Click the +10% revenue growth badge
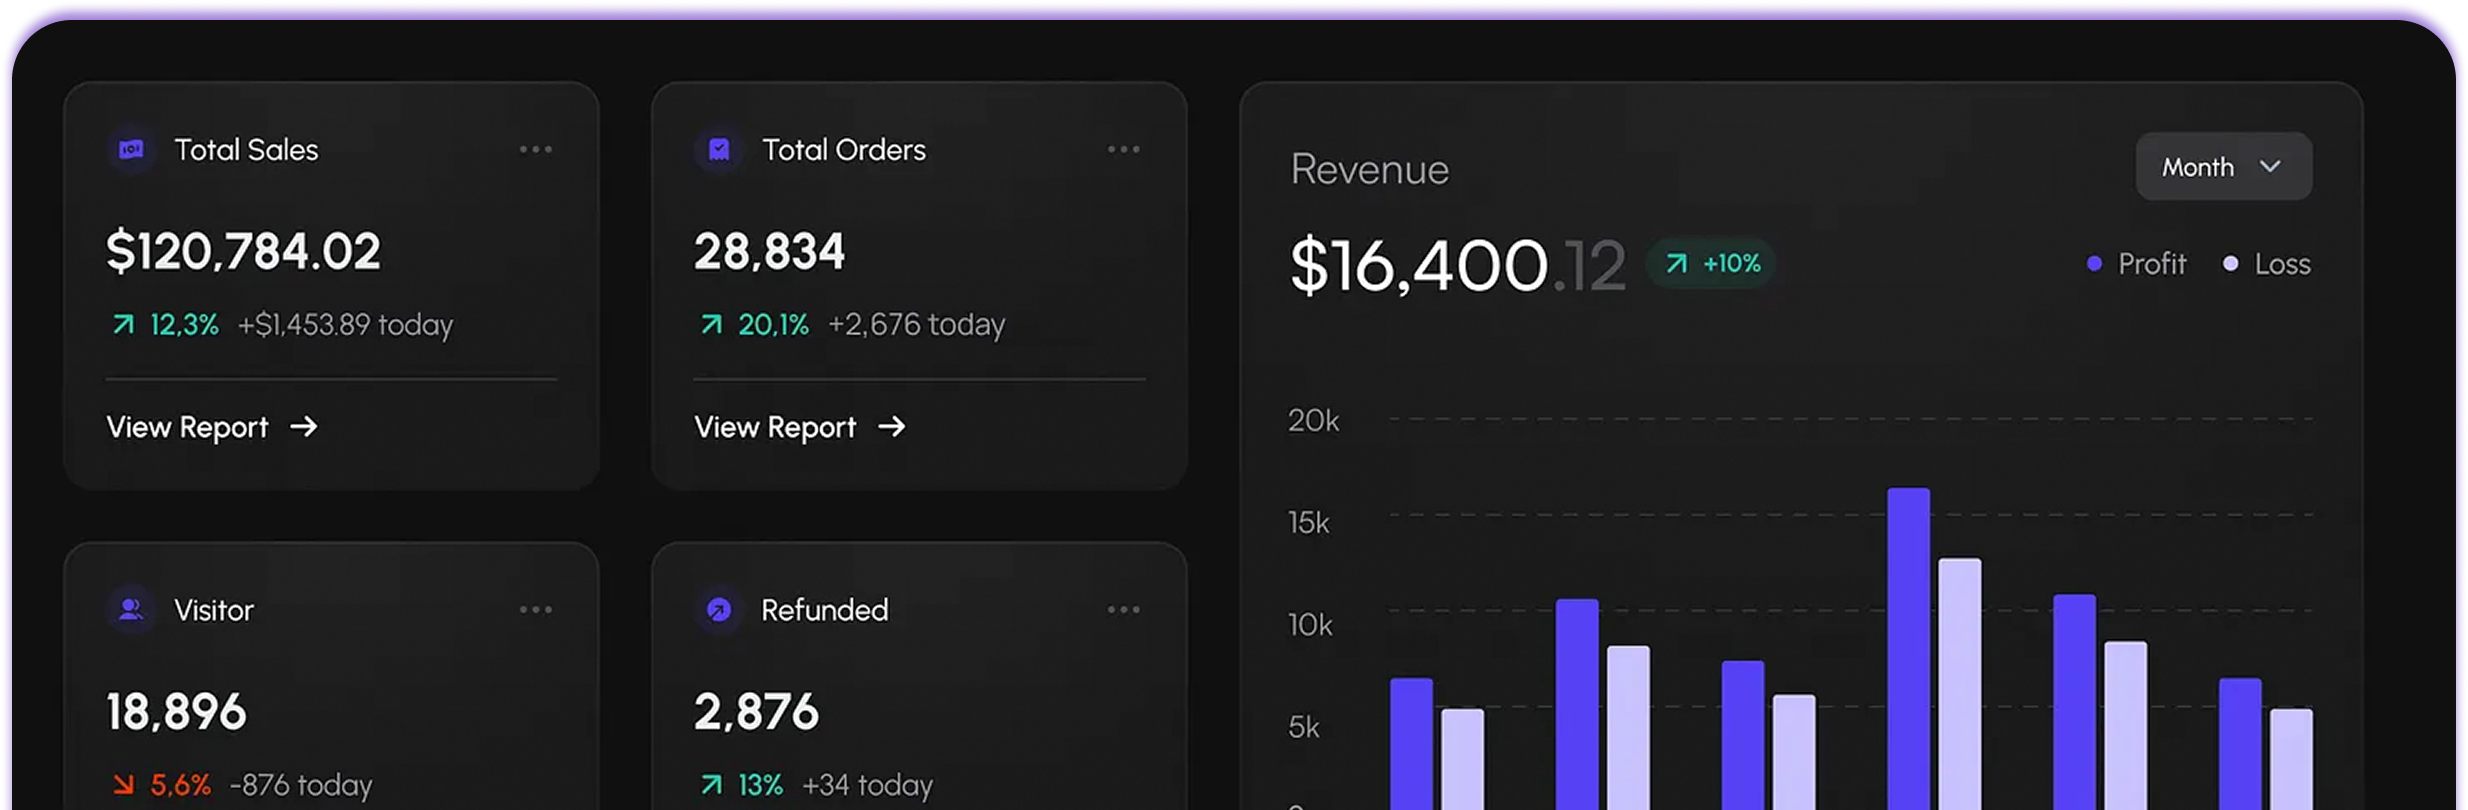 click(1711, 263)
